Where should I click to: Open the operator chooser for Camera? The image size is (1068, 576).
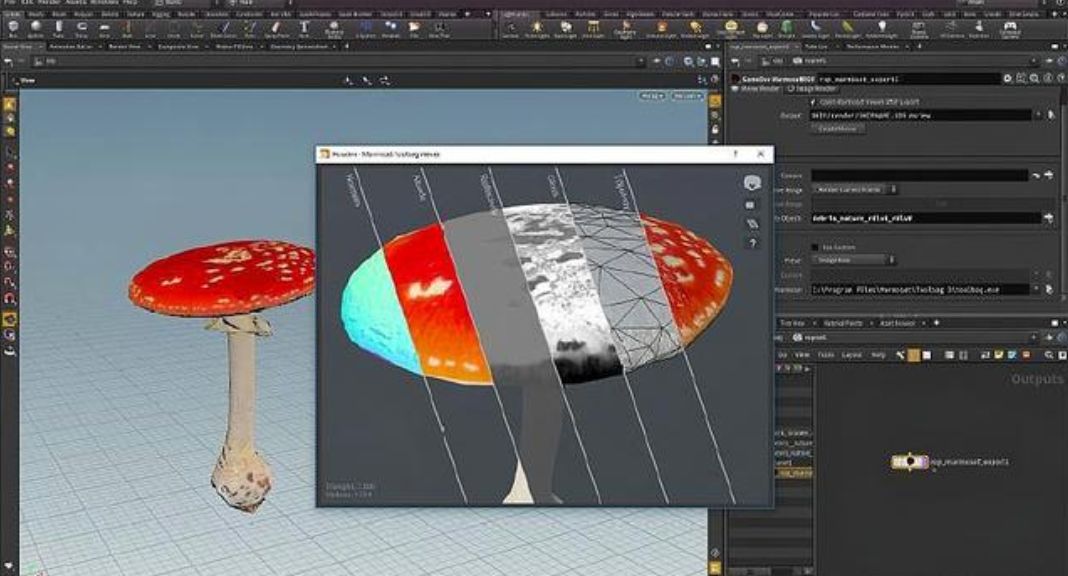pos(1049,176)
